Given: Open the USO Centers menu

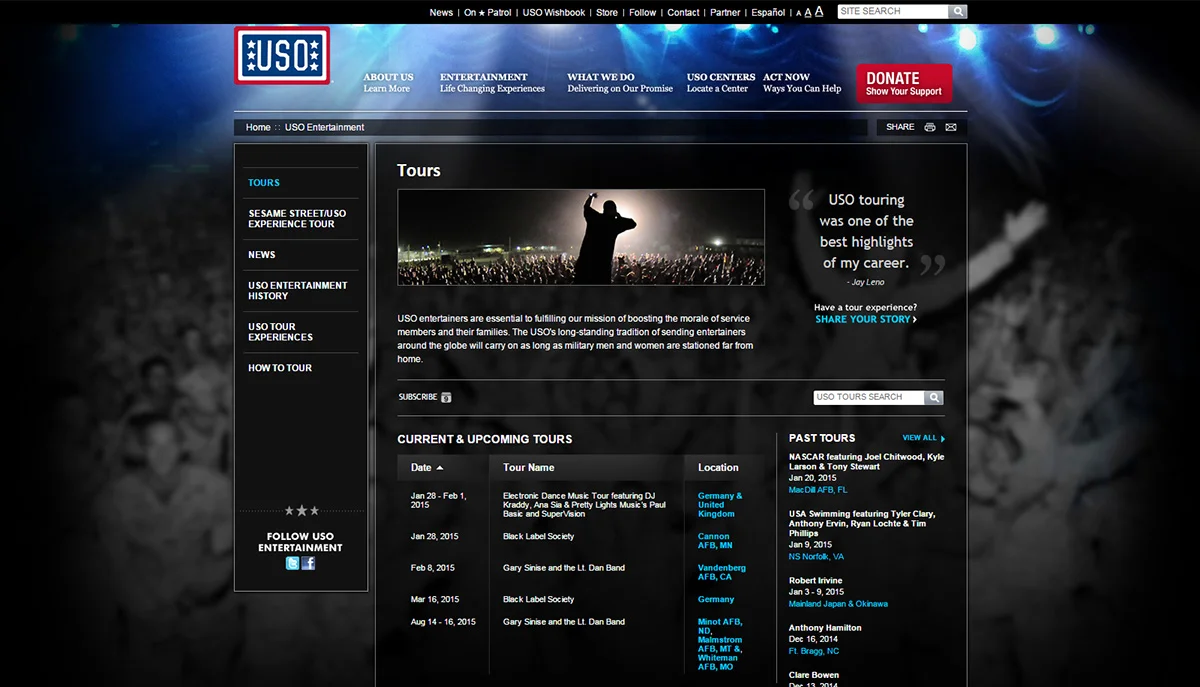Looking at the screenshot, I should (x=721, y=82).
